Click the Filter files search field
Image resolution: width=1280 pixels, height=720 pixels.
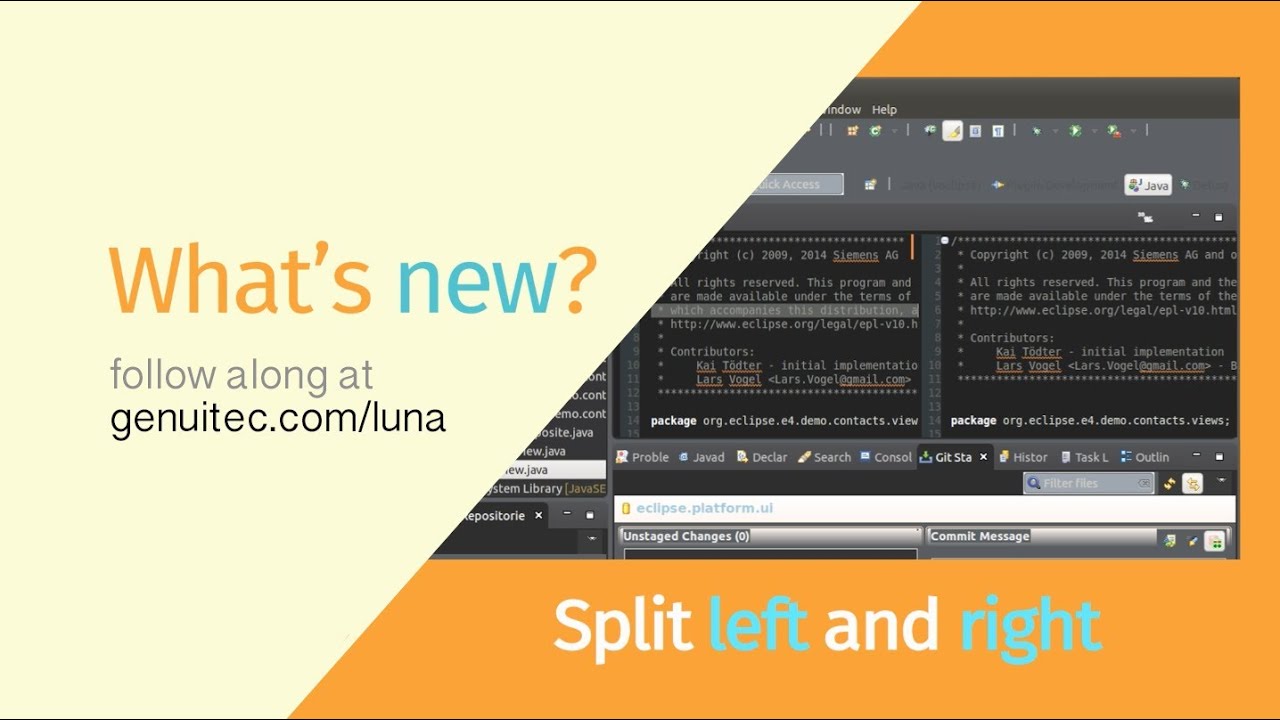coord(1088,483)
